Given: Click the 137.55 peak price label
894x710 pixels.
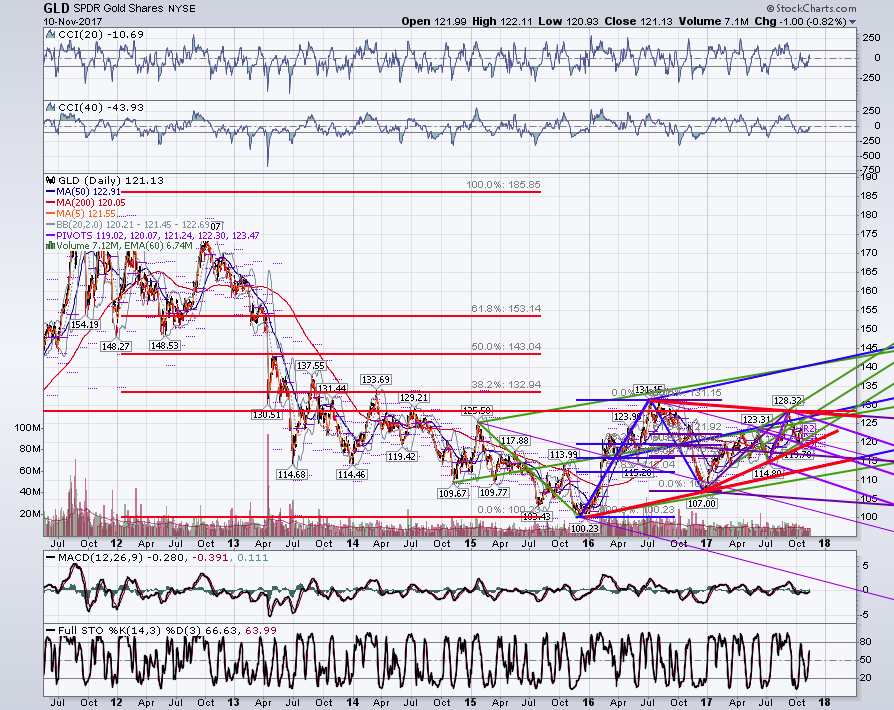Looking at the screenshot, I should pos(310,366).
